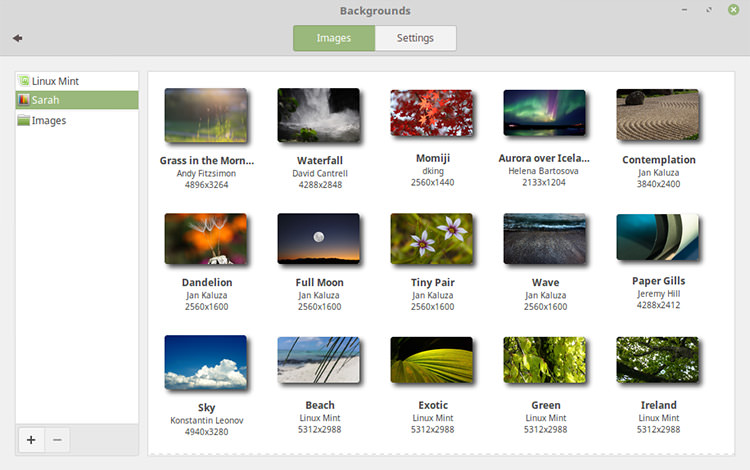Close the Backgrounds window

click(733, 10)
